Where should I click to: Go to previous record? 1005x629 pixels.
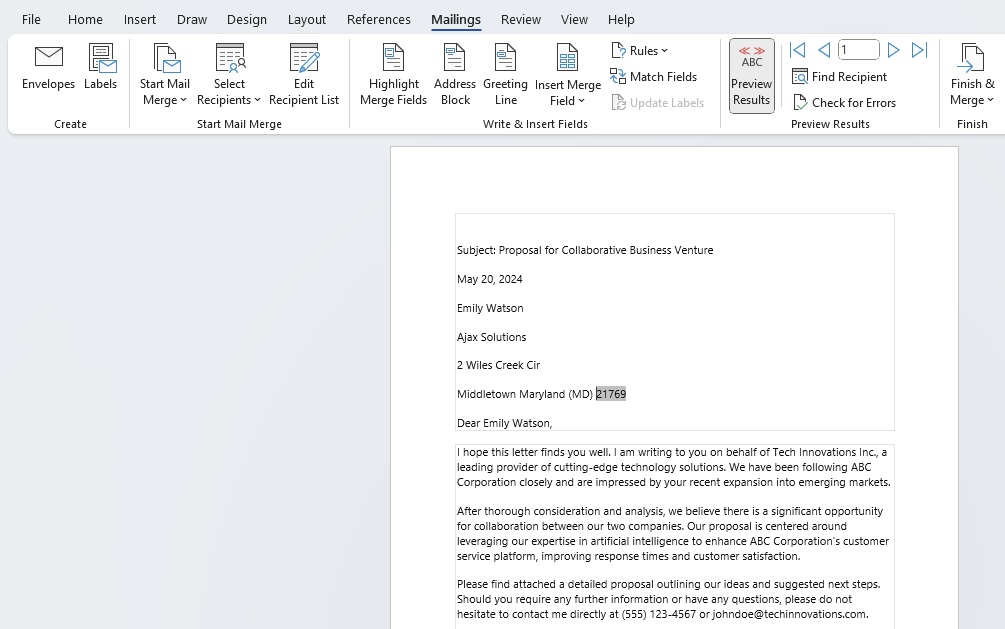[824, 50]
